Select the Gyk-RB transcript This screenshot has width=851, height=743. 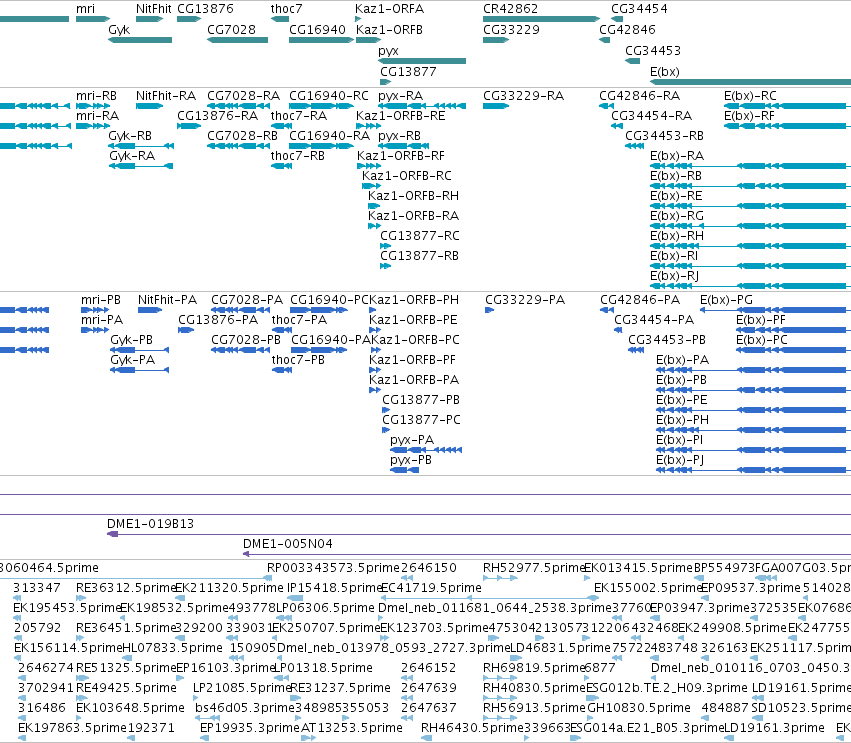click(x=141, y=146)
